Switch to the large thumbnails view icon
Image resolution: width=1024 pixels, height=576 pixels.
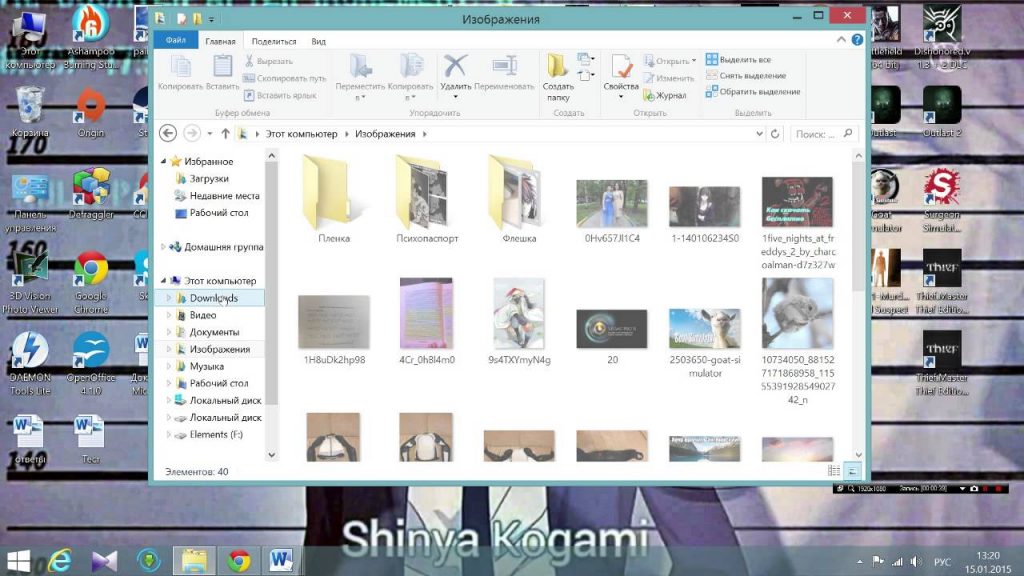pyautogui.click(x=852, y=471)
